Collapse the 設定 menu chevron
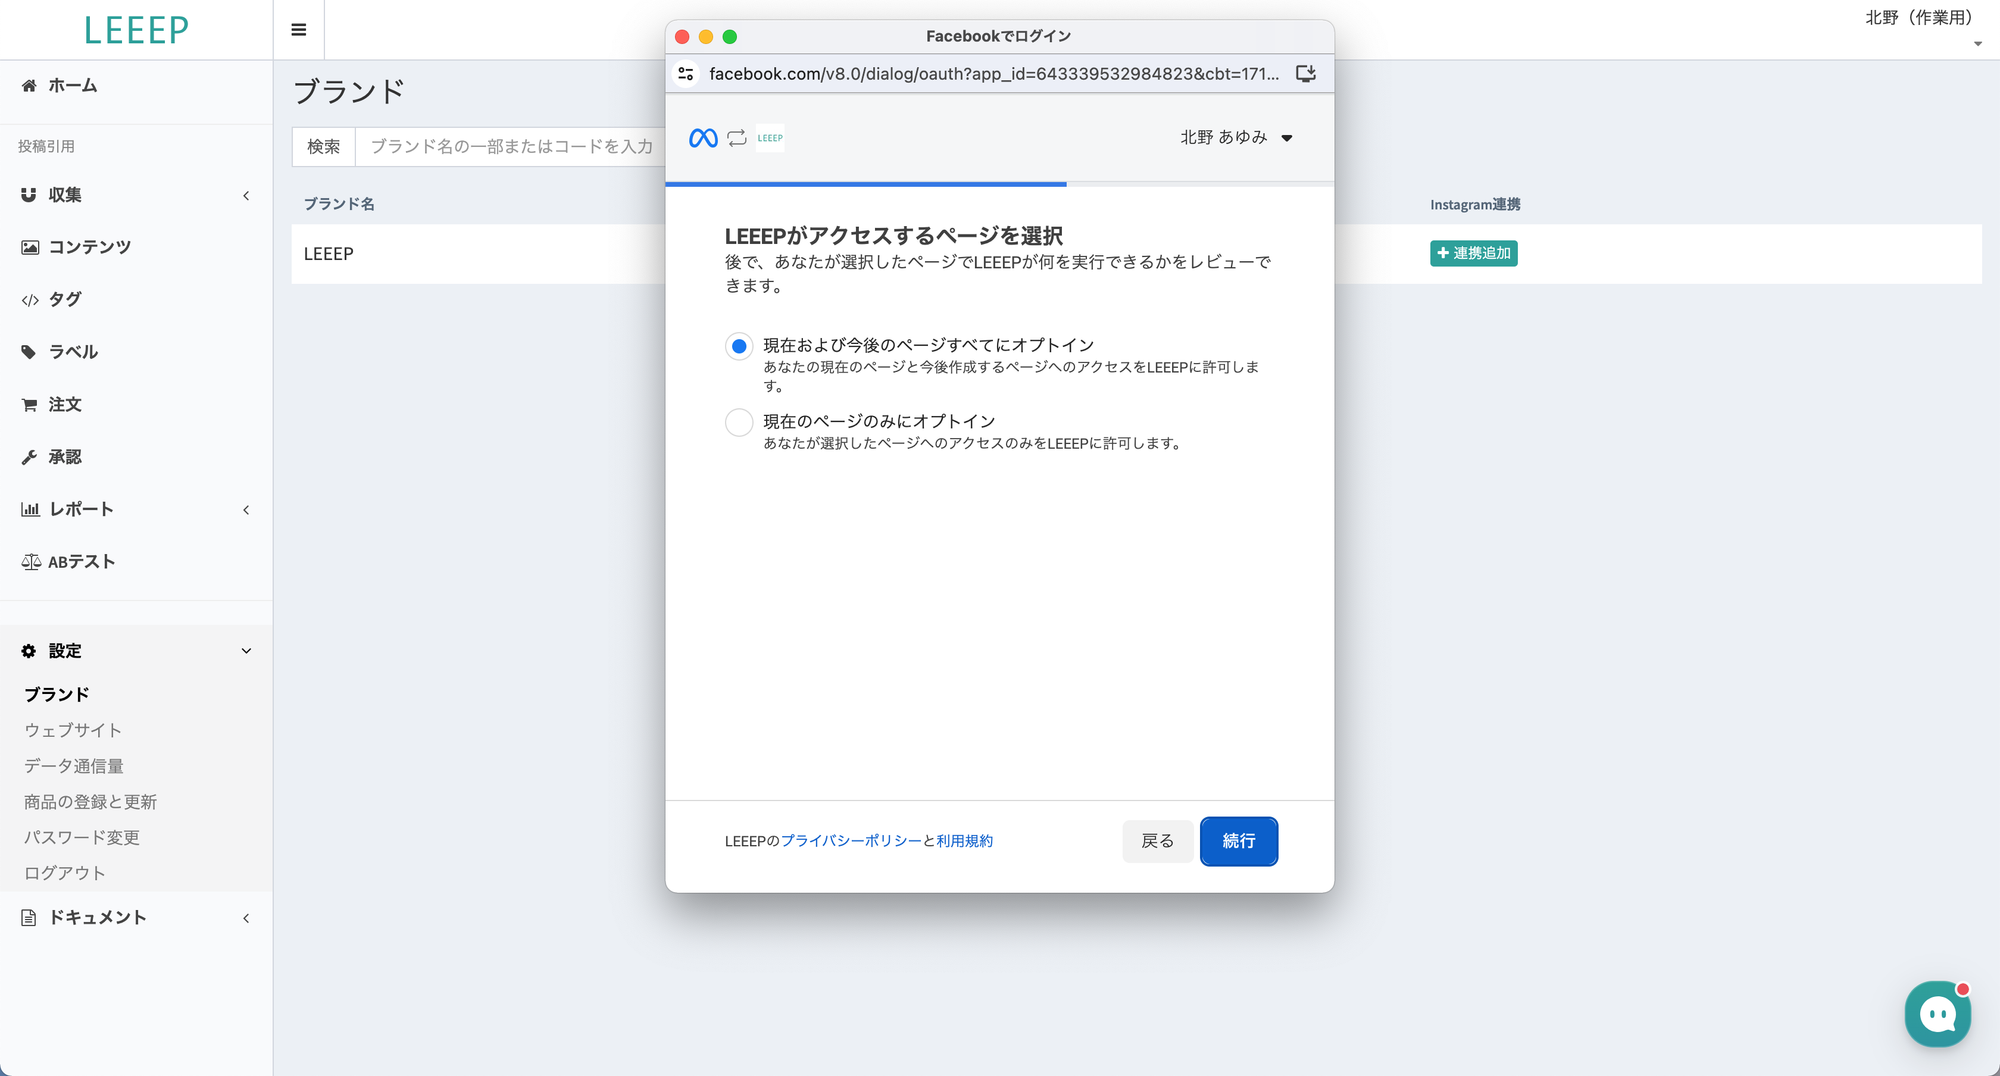 tap(246, 651)
